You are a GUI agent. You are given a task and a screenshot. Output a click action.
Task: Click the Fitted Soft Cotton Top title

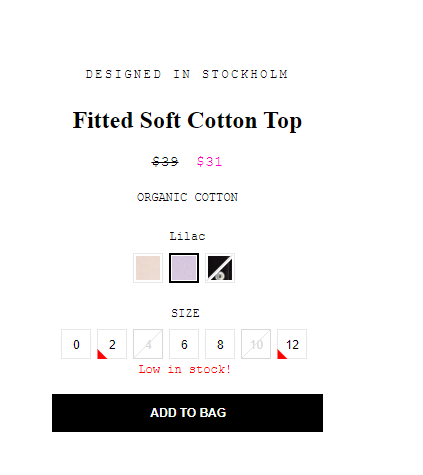point(187,120)
